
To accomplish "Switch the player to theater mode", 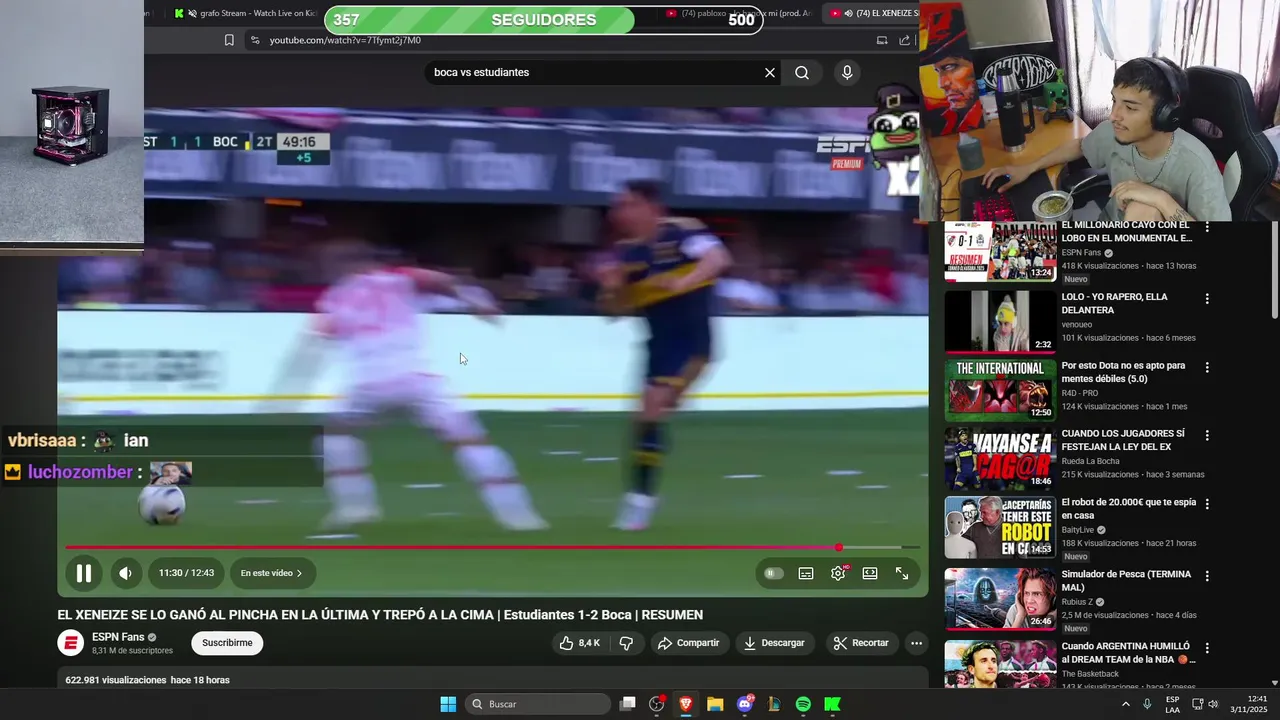I will [x=870, y=573].
